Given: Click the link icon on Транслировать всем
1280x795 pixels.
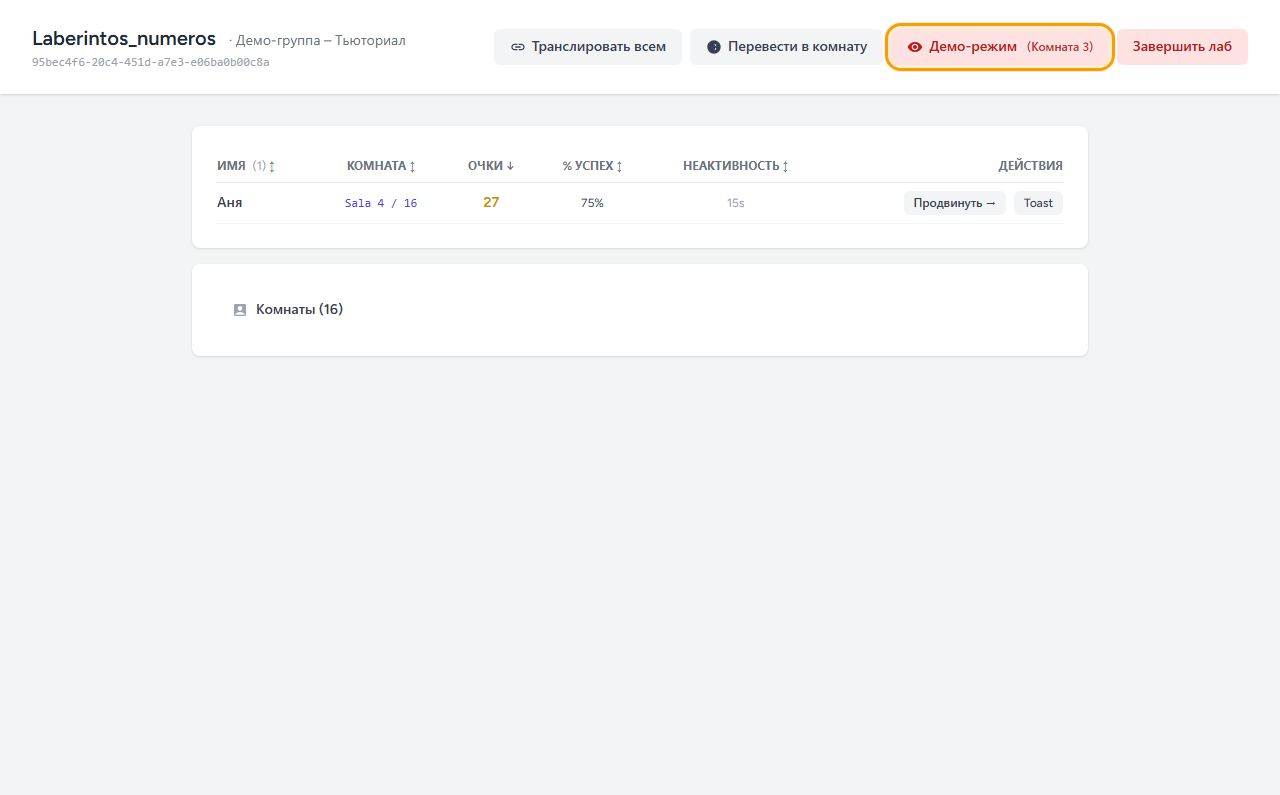Looking at the screenshot, I should pos(518,47).
